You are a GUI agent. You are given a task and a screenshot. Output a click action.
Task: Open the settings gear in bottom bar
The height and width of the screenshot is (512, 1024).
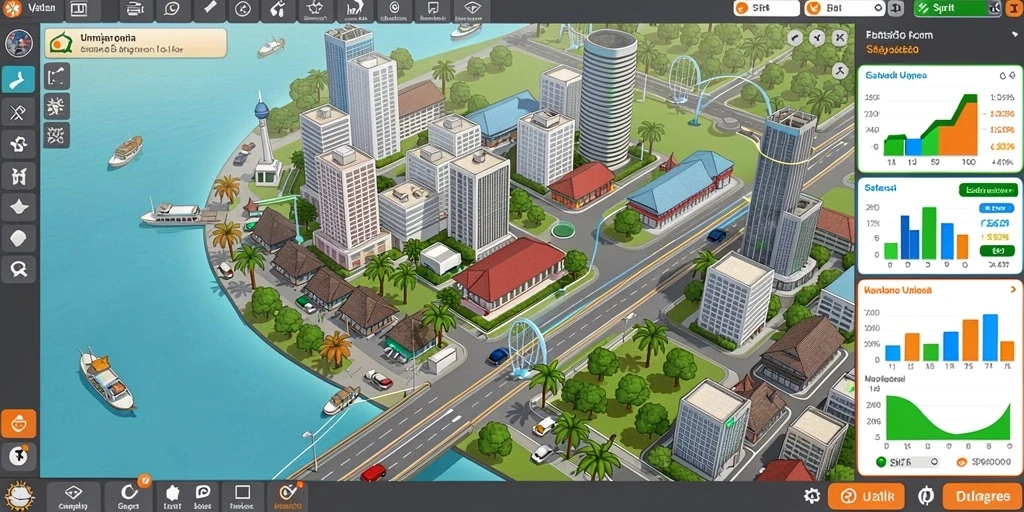[812, 496]
